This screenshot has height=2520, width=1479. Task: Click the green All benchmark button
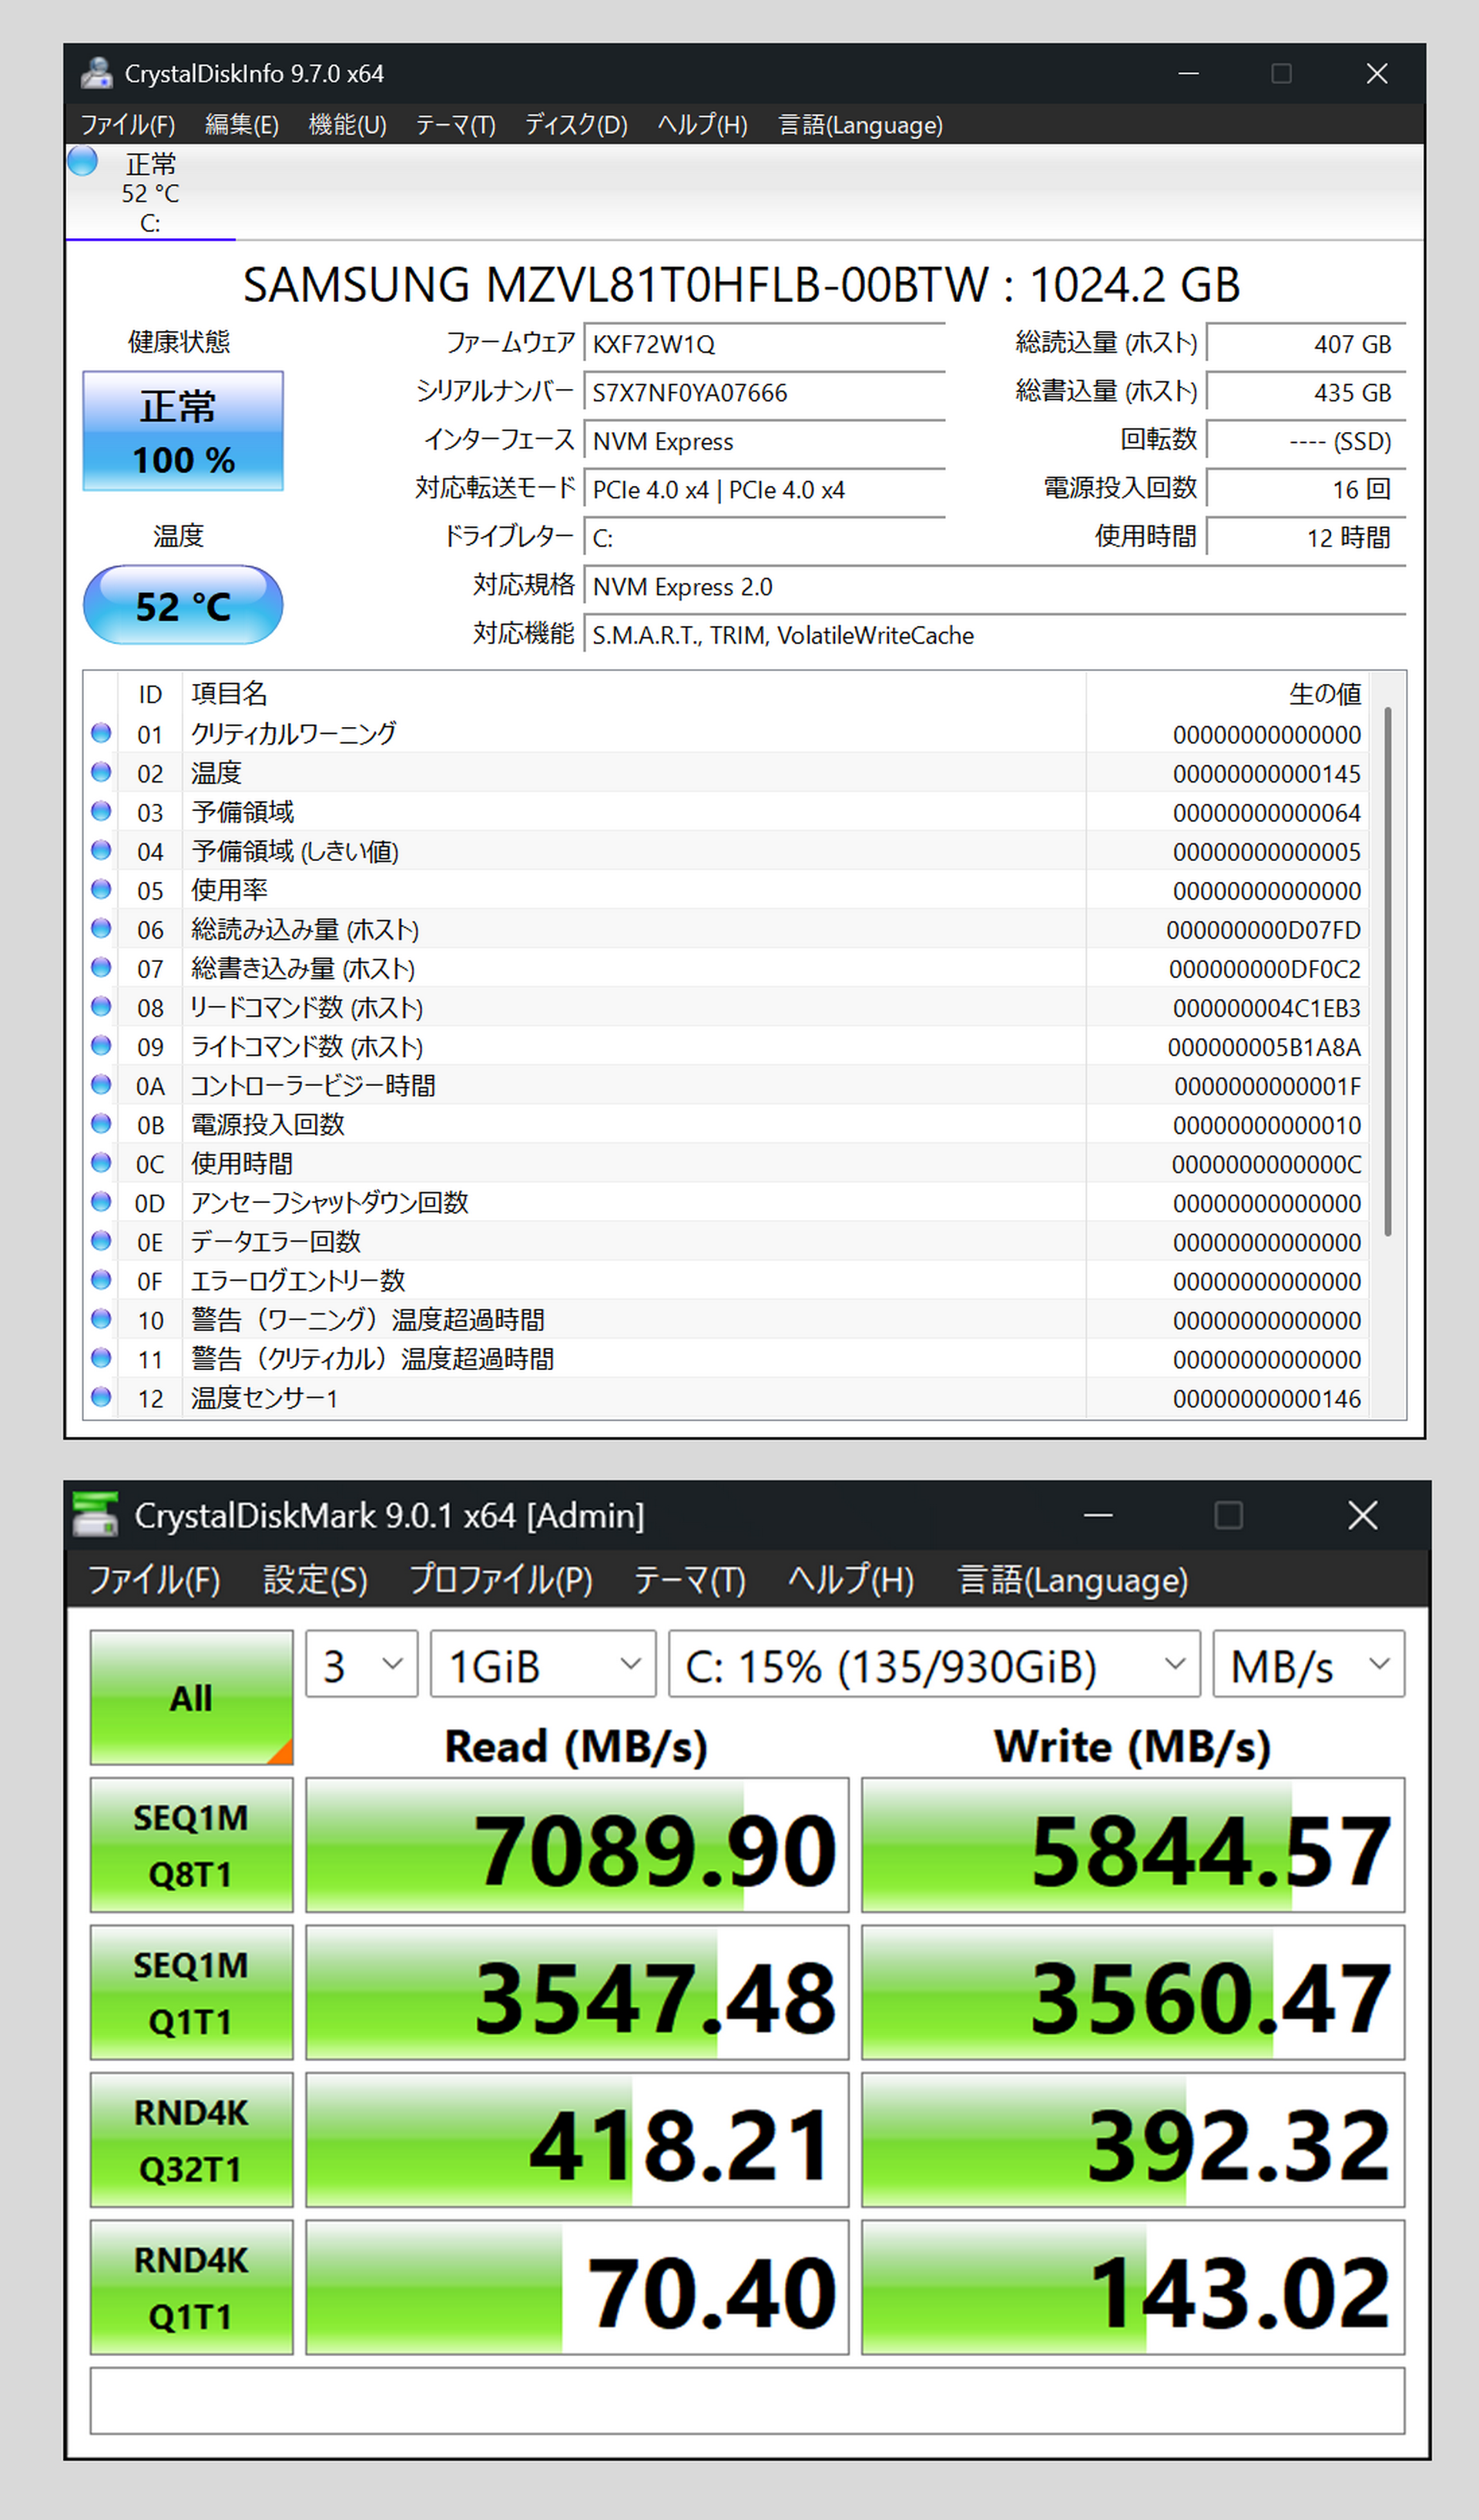(191, 1697)
